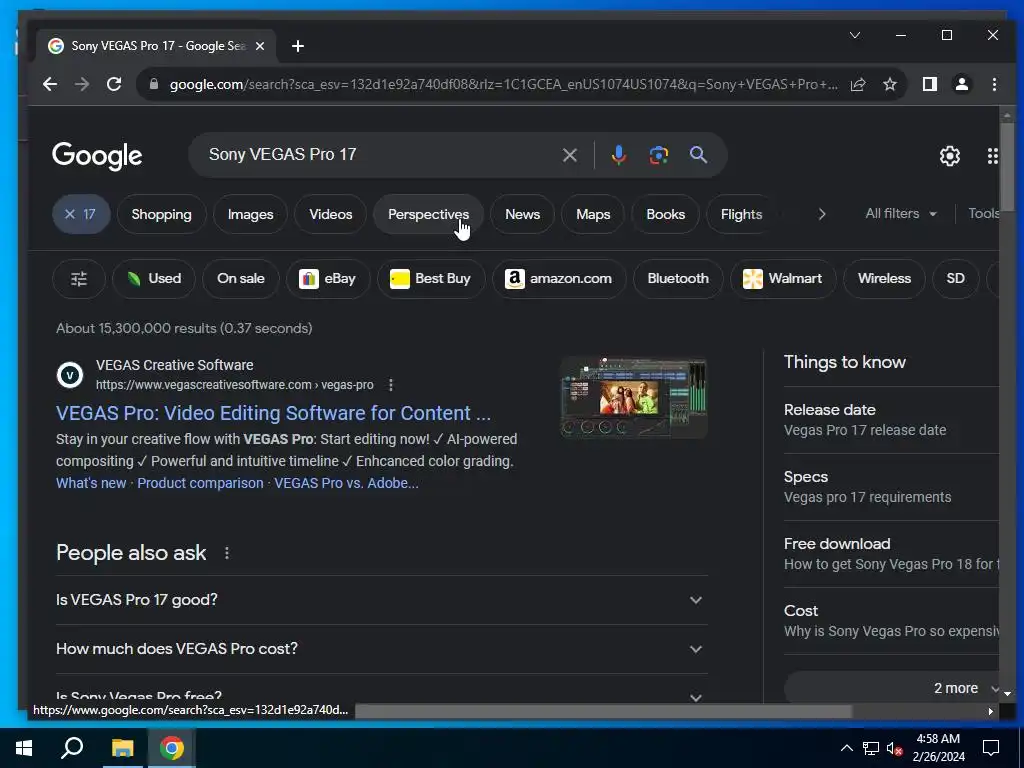Click the magnifier search button

point(698,155)
